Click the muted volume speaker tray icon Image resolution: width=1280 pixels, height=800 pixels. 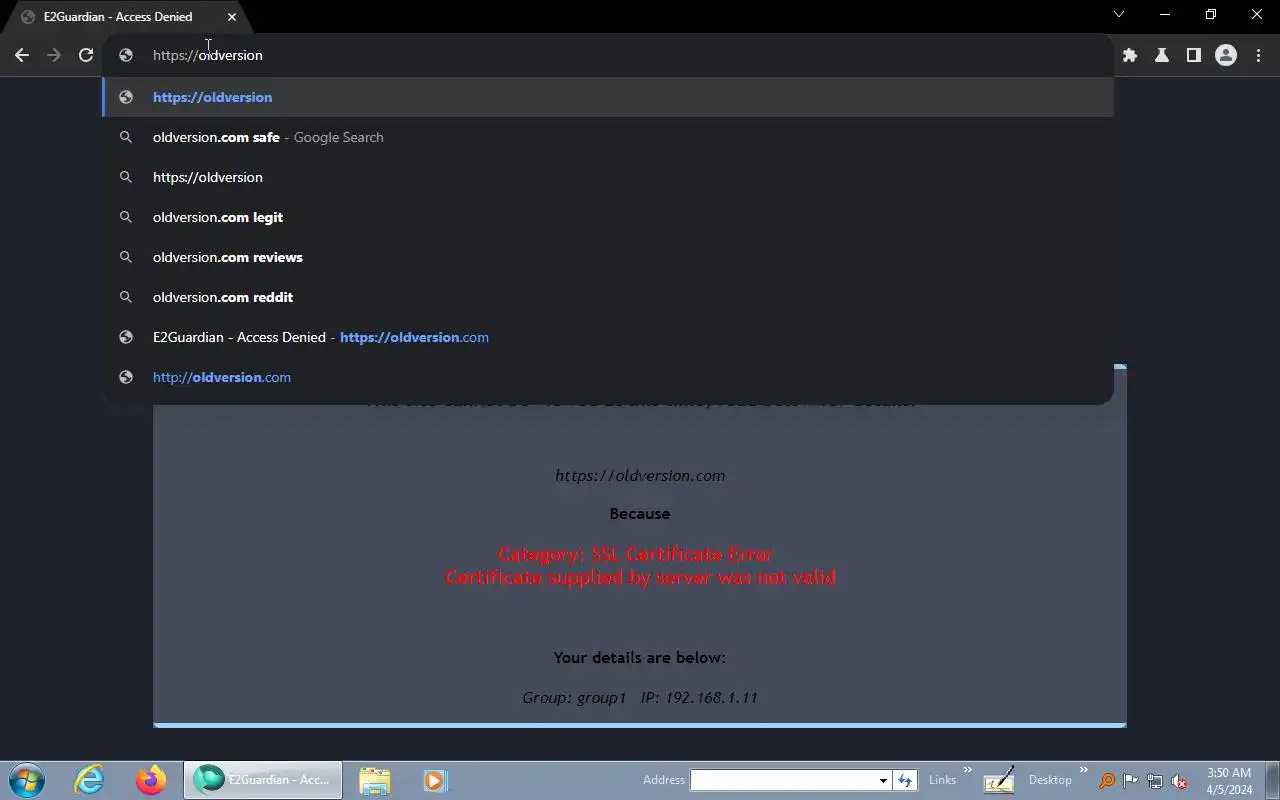[1179, 781]
